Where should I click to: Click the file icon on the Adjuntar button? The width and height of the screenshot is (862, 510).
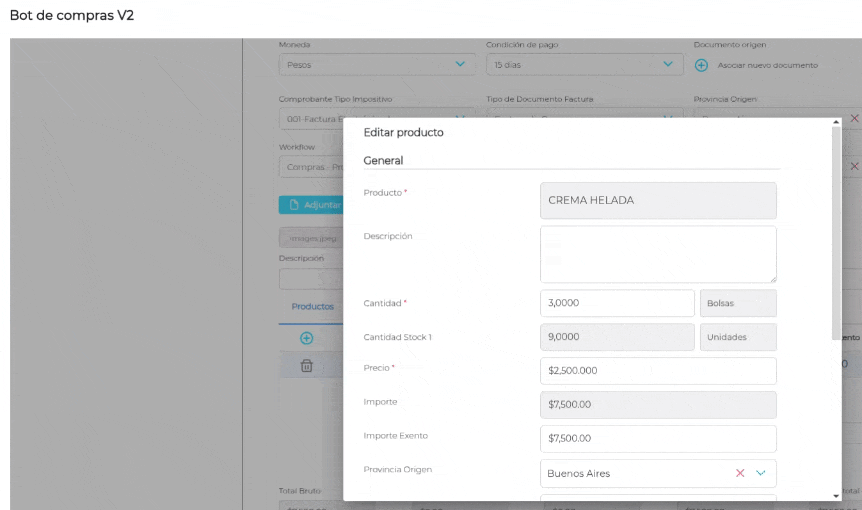(294, 205)
